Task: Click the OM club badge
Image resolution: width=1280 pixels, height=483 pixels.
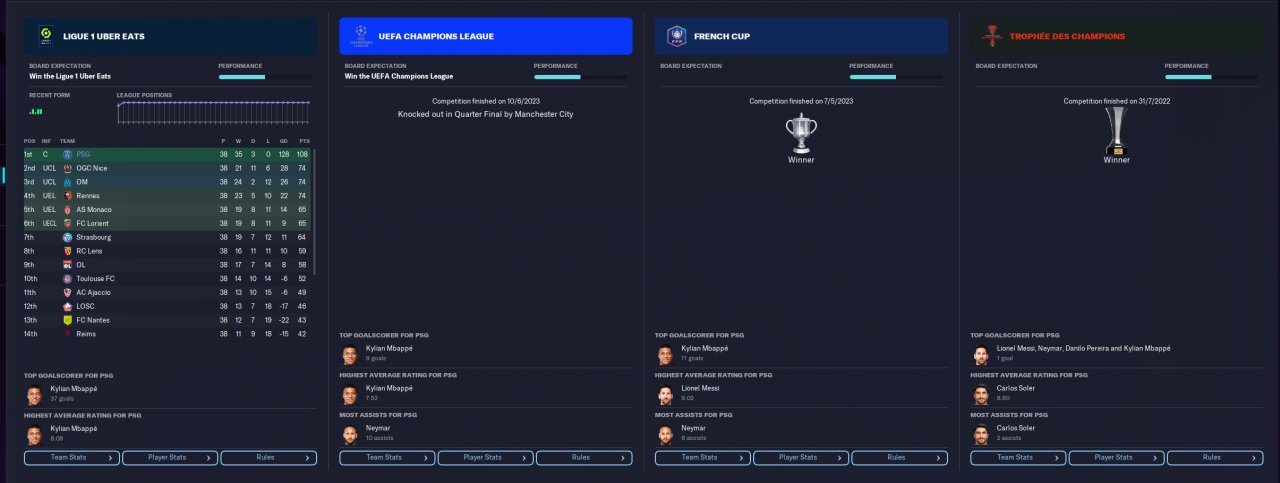Action: [67, 182]
